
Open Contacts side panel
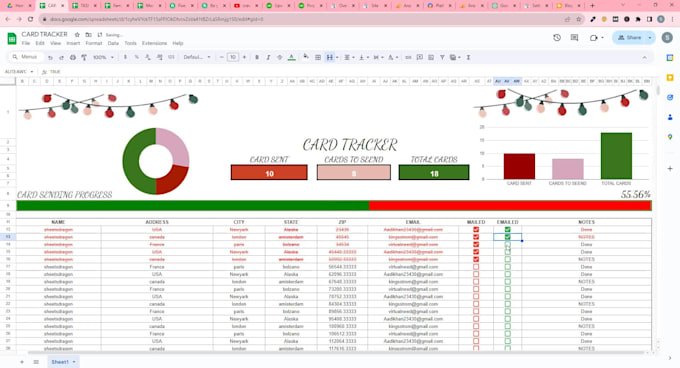click(670, 117)
